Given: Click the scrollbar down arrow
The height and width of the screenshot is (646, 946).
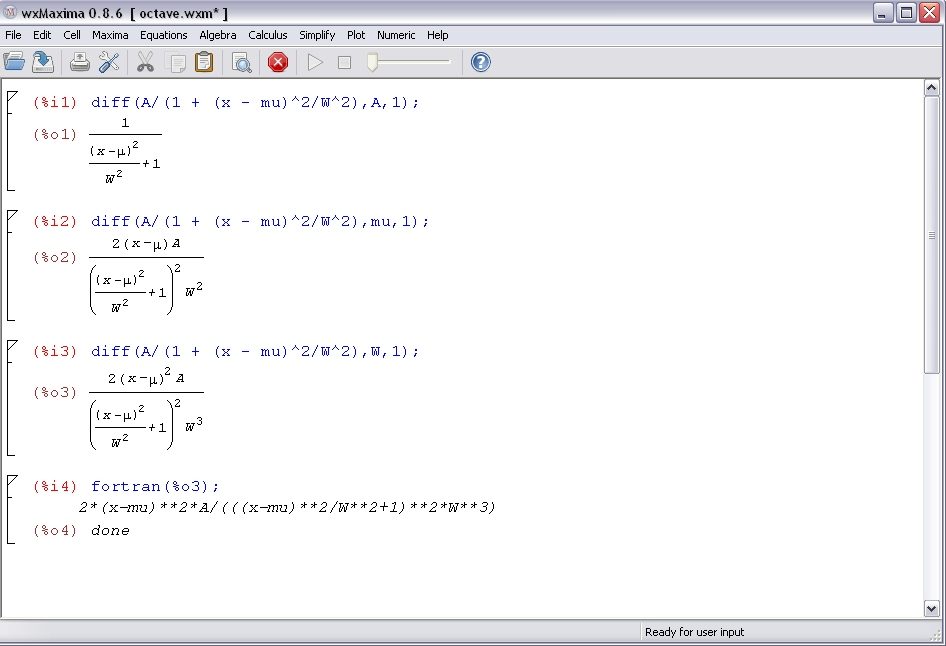Looking at the screenshot, I should pyautogui.click(x=931, y=609).
